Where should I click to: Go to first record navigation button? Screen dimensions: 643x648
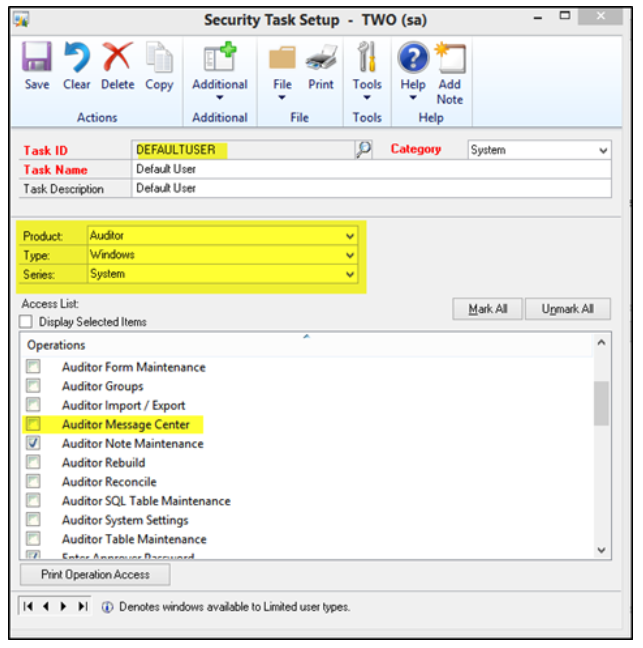click(x=28, y=606)
